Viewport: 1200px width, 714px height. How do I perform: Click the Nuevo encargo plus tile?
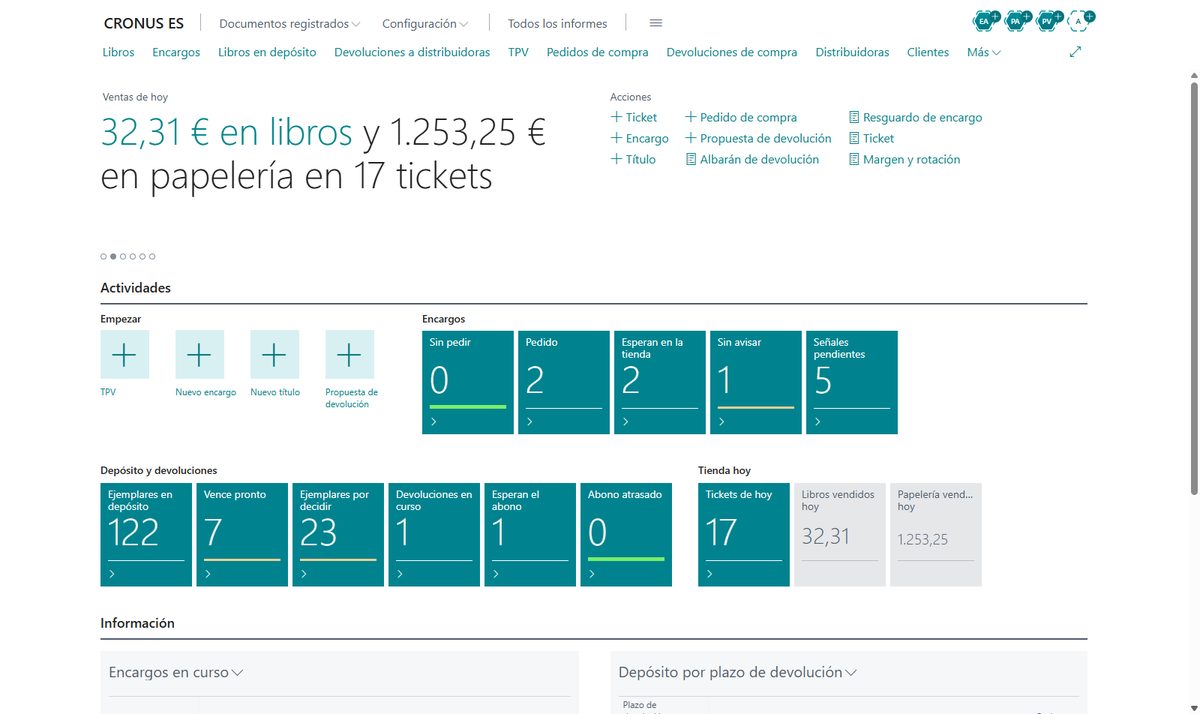[x=200, y=354]
